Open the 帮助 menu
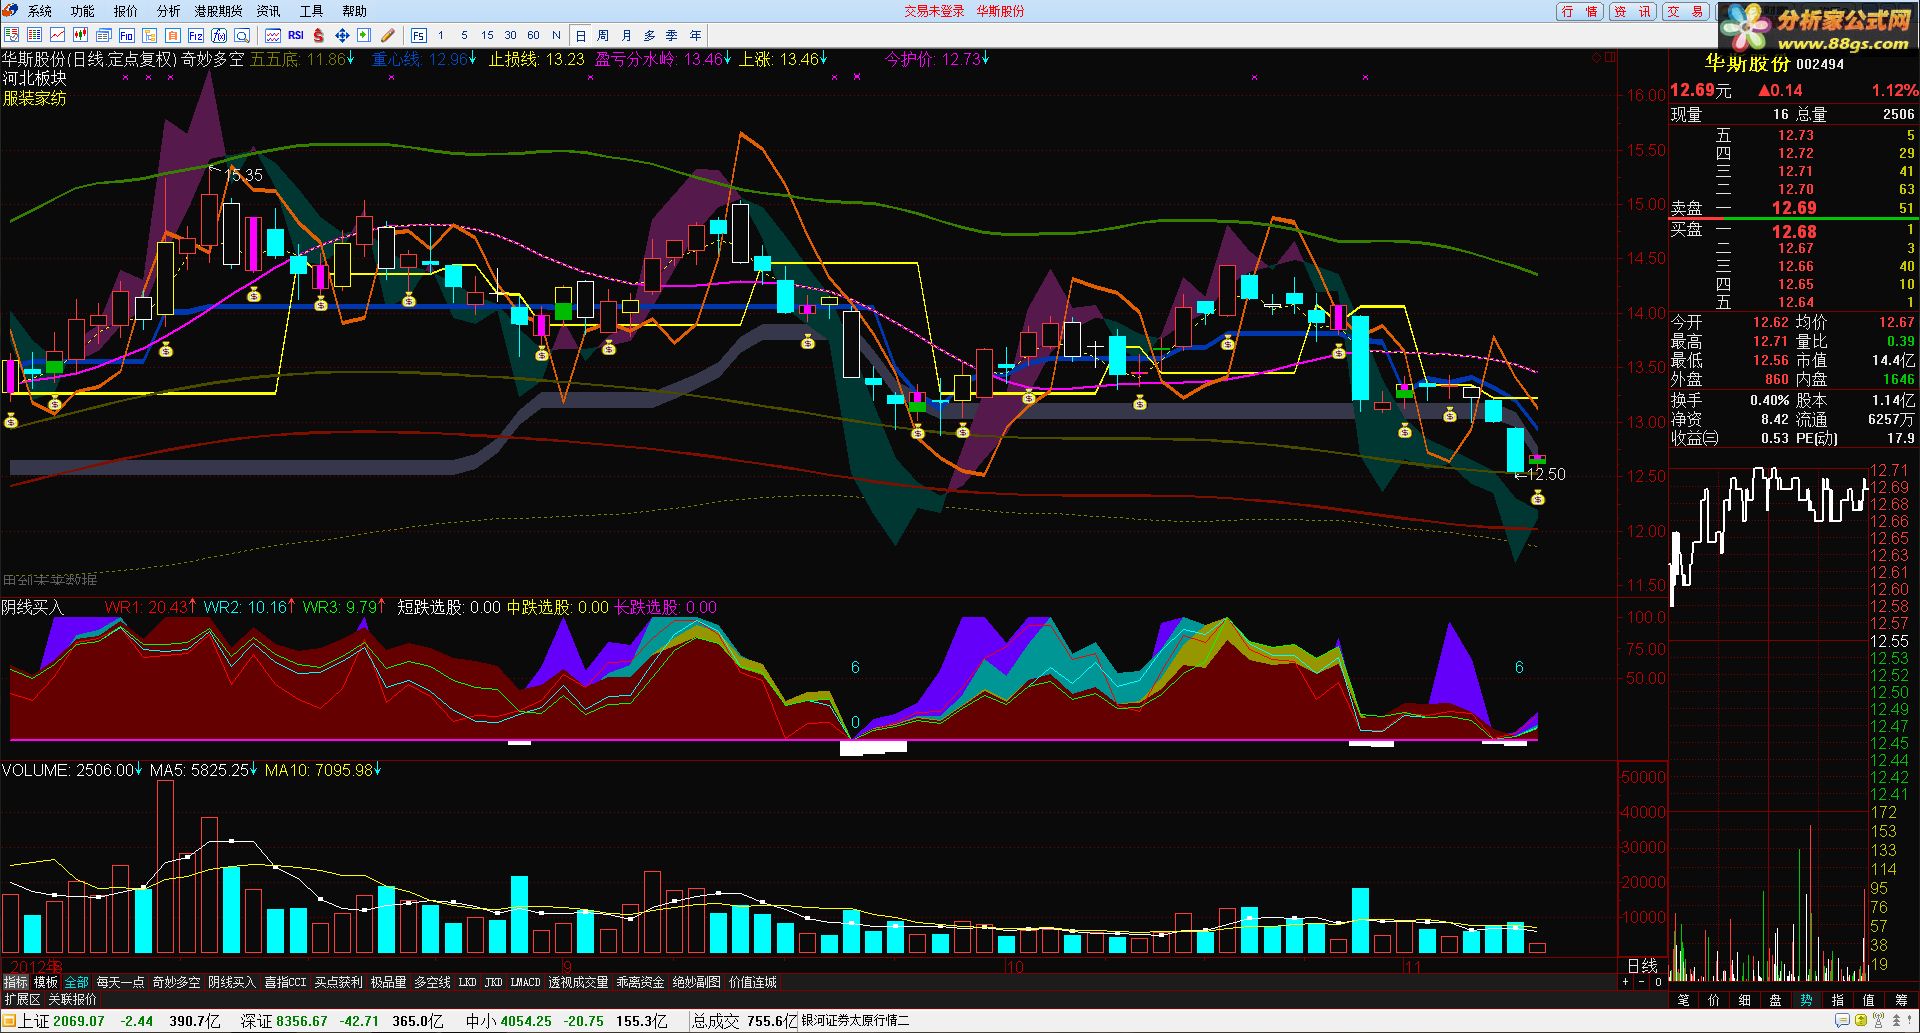The height and width of the screenshot is (1033, 1920). pos(354,11)
